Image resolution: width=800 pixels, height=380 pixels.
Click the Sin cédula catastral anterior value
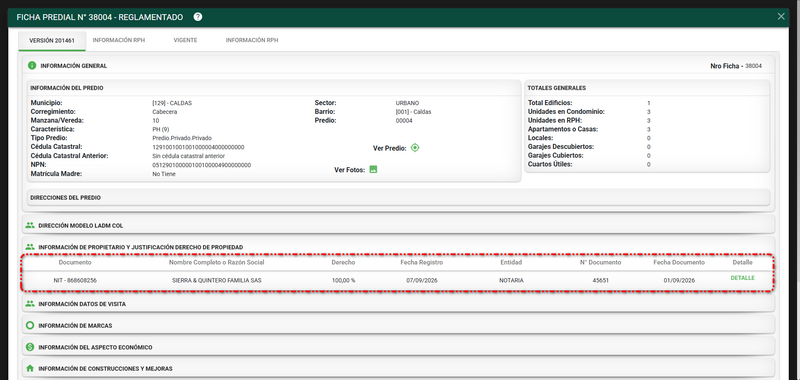coord(188,156)
